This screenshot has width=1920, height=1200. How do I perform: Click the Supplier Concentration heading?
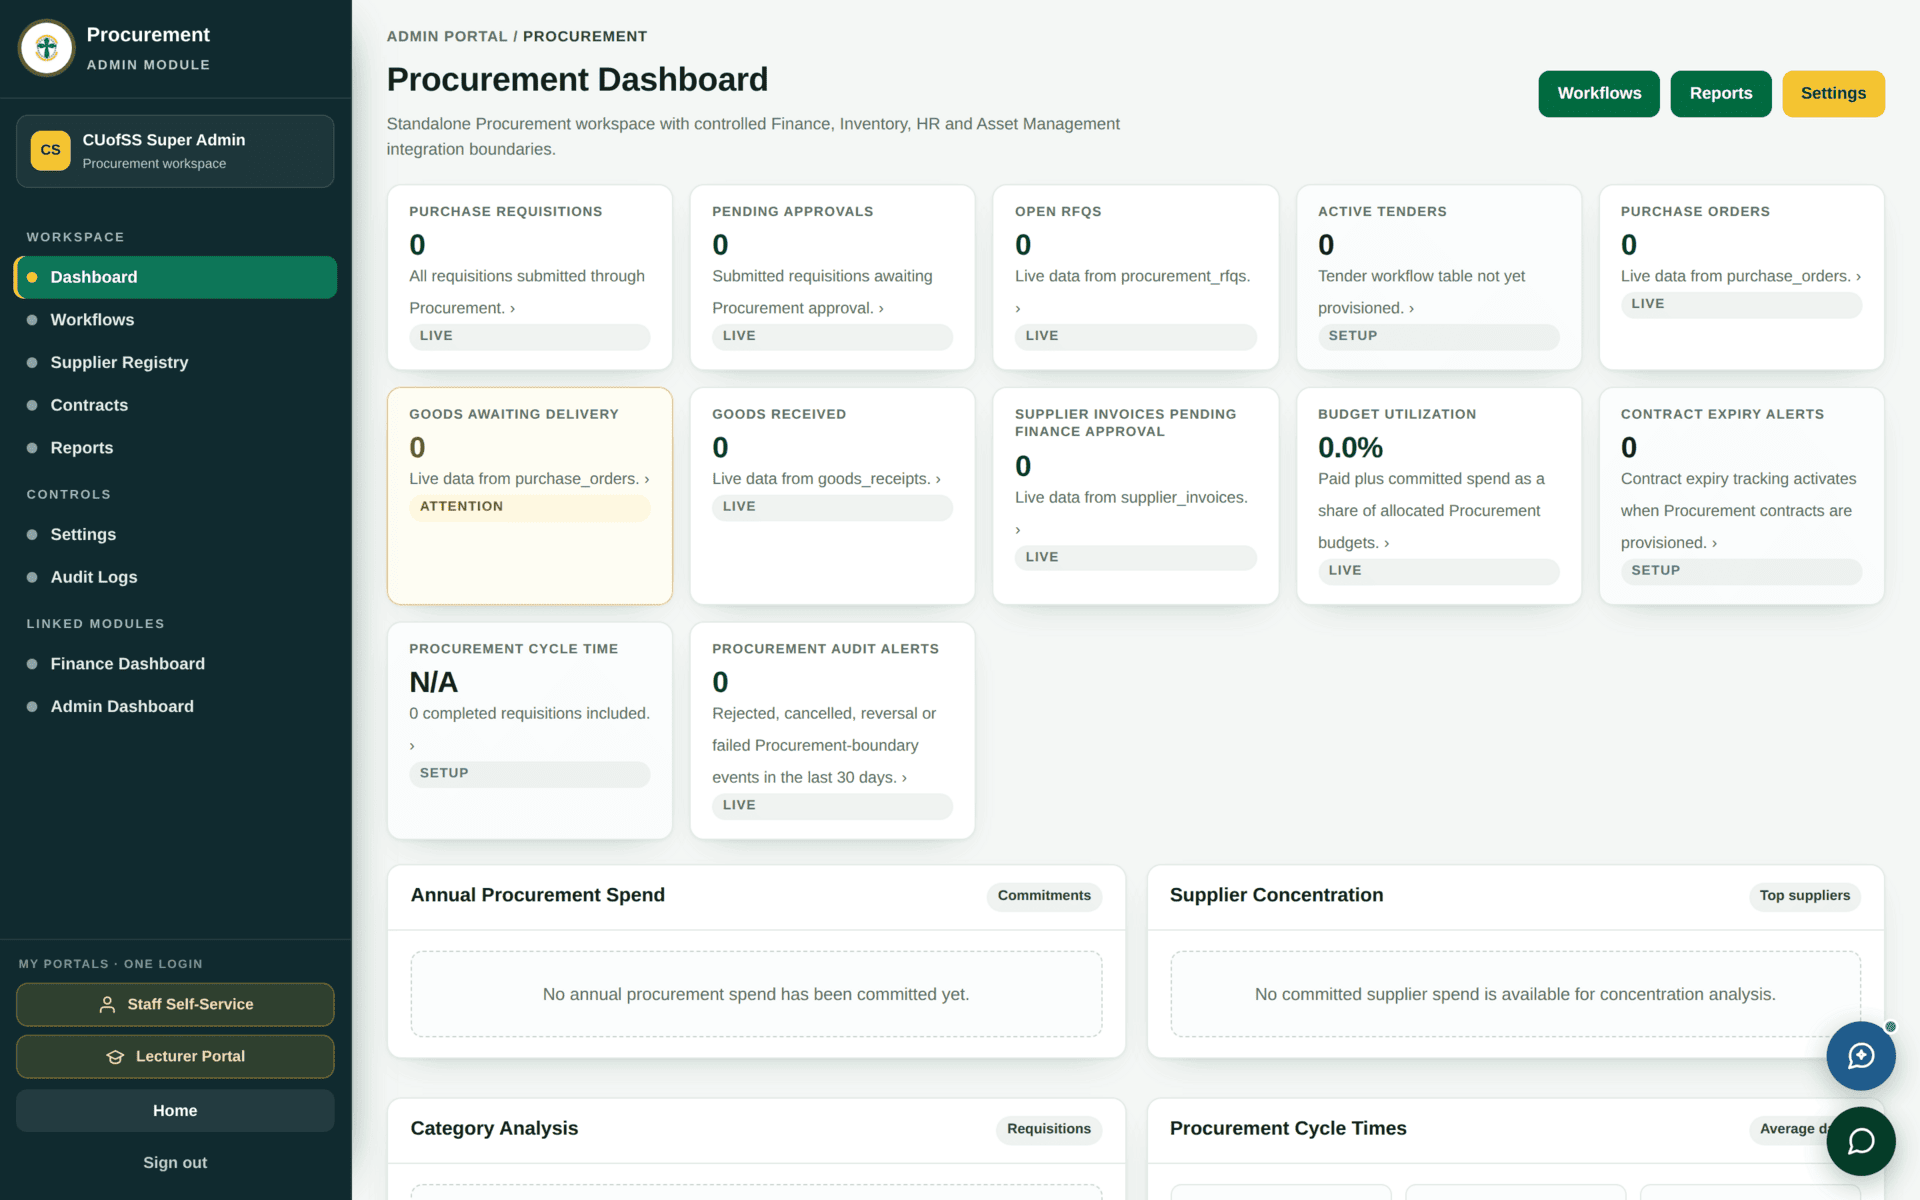click(x=1276, y=895)
